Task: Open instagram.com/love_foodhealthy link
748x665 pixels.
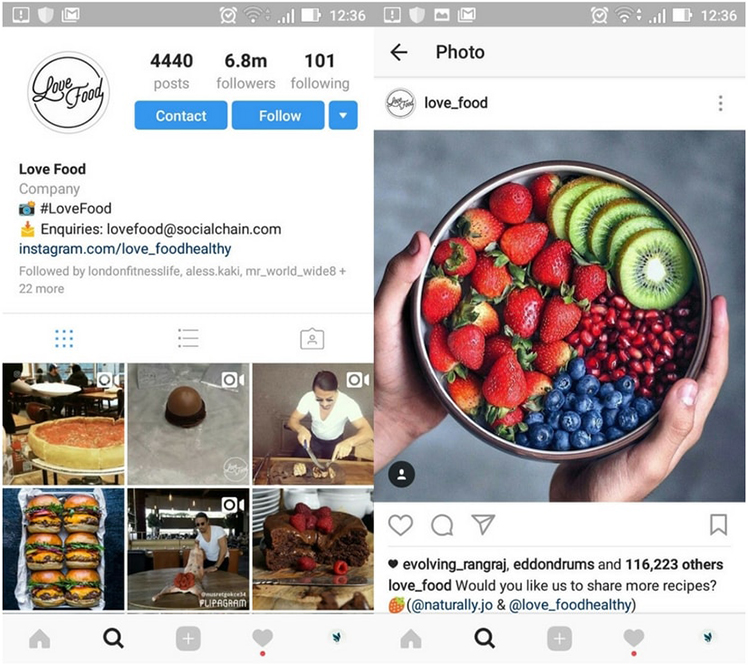Action: coord(125,249)
